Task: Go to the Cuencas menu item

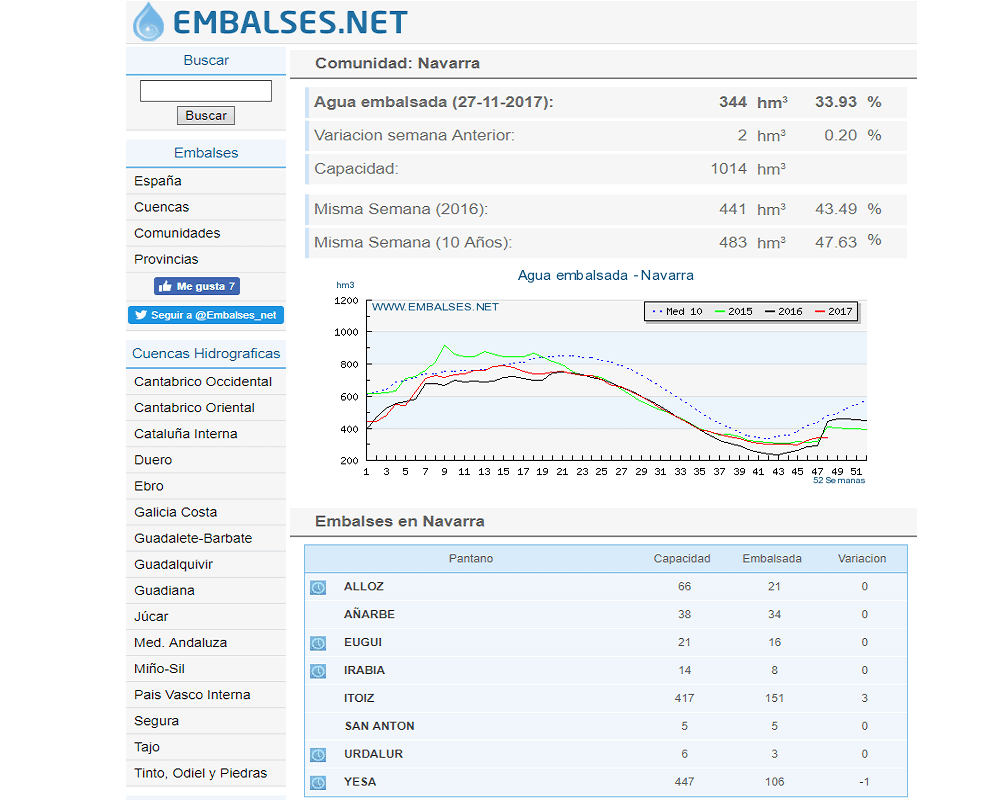Action: tap(162, 207)
